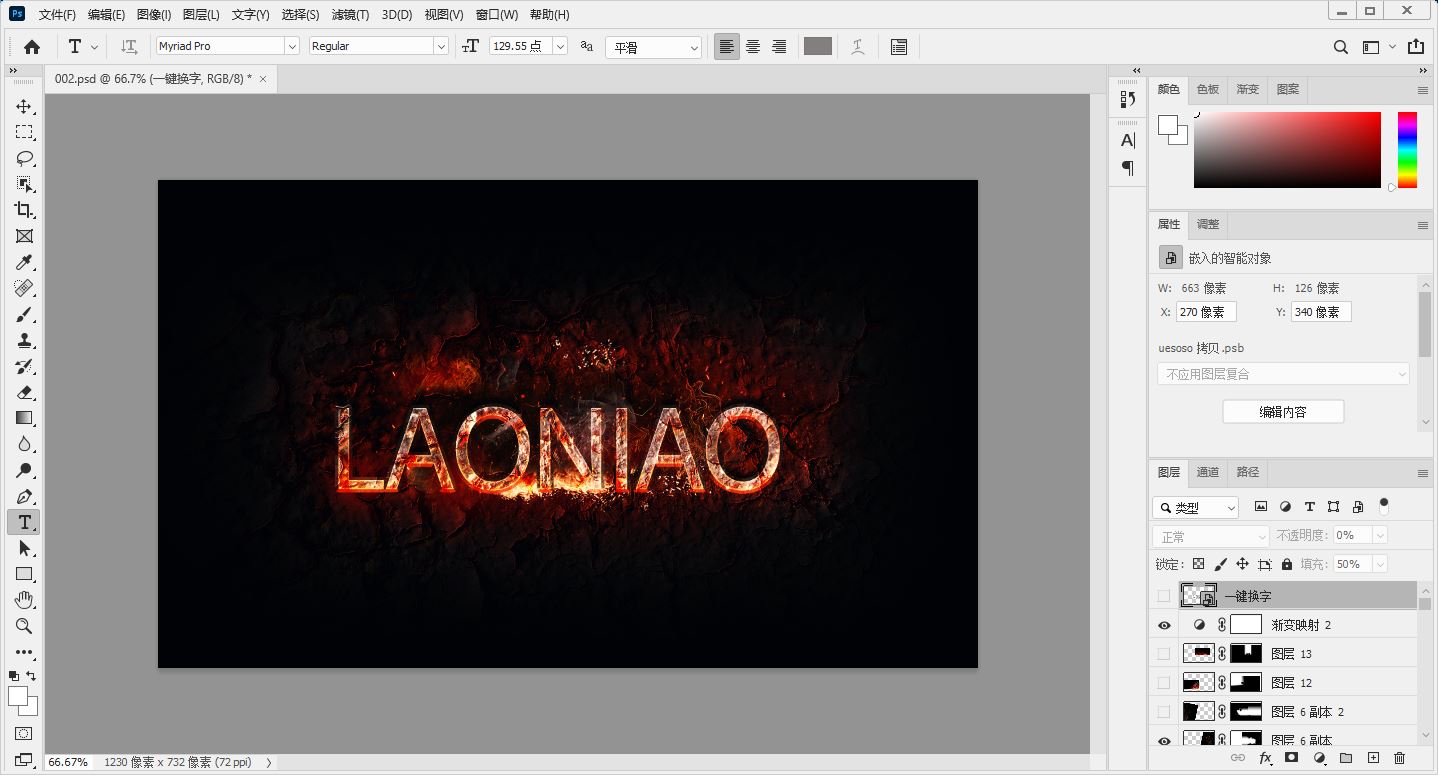Click the text color swatch in options bar

[817, 46]
